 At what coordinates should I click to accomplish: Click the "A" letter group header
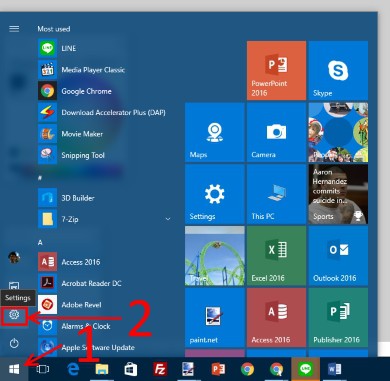[40, 242]
